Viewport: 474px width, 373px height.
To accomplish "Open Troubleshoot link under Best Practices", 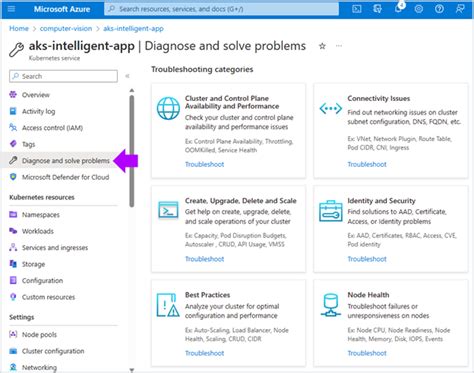I will [x=204, y=353].
